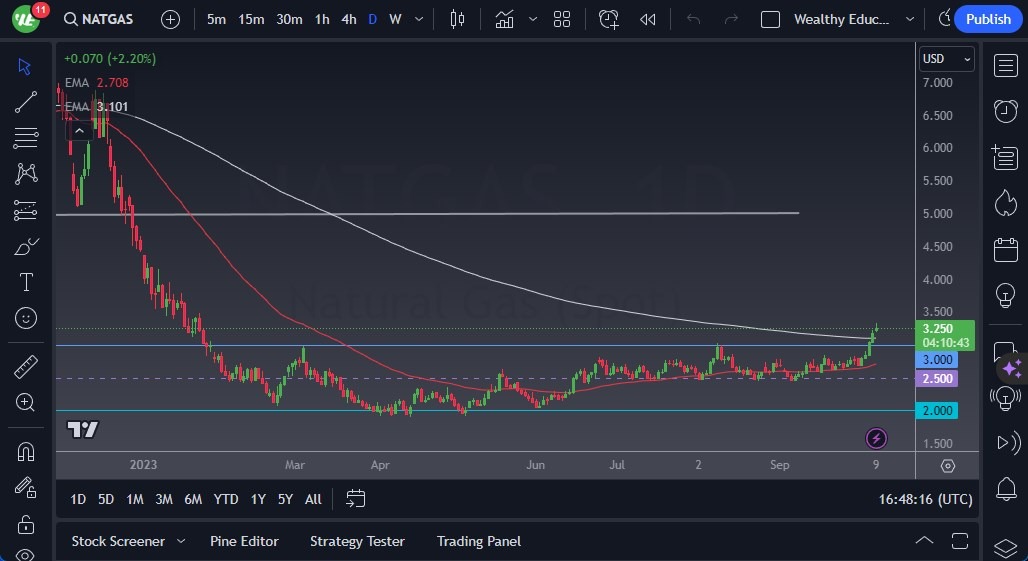
Task: Switch to the Pine Editor tab
Action: [x=244, y=541]
